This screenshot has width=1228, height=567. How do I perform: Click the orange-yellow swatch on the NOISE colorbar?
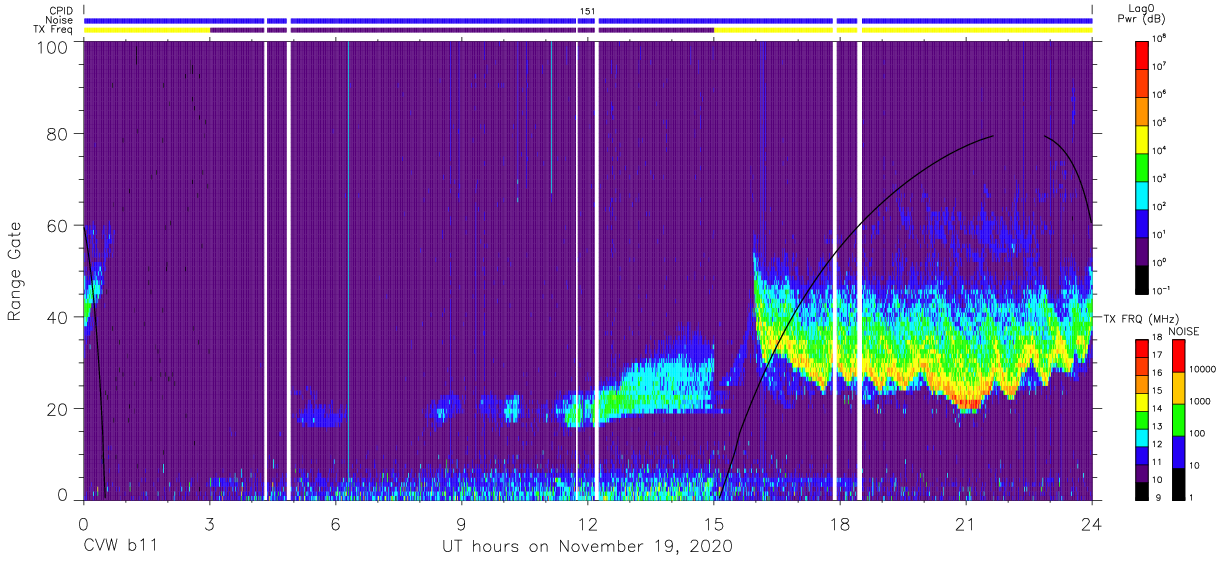1179,388
